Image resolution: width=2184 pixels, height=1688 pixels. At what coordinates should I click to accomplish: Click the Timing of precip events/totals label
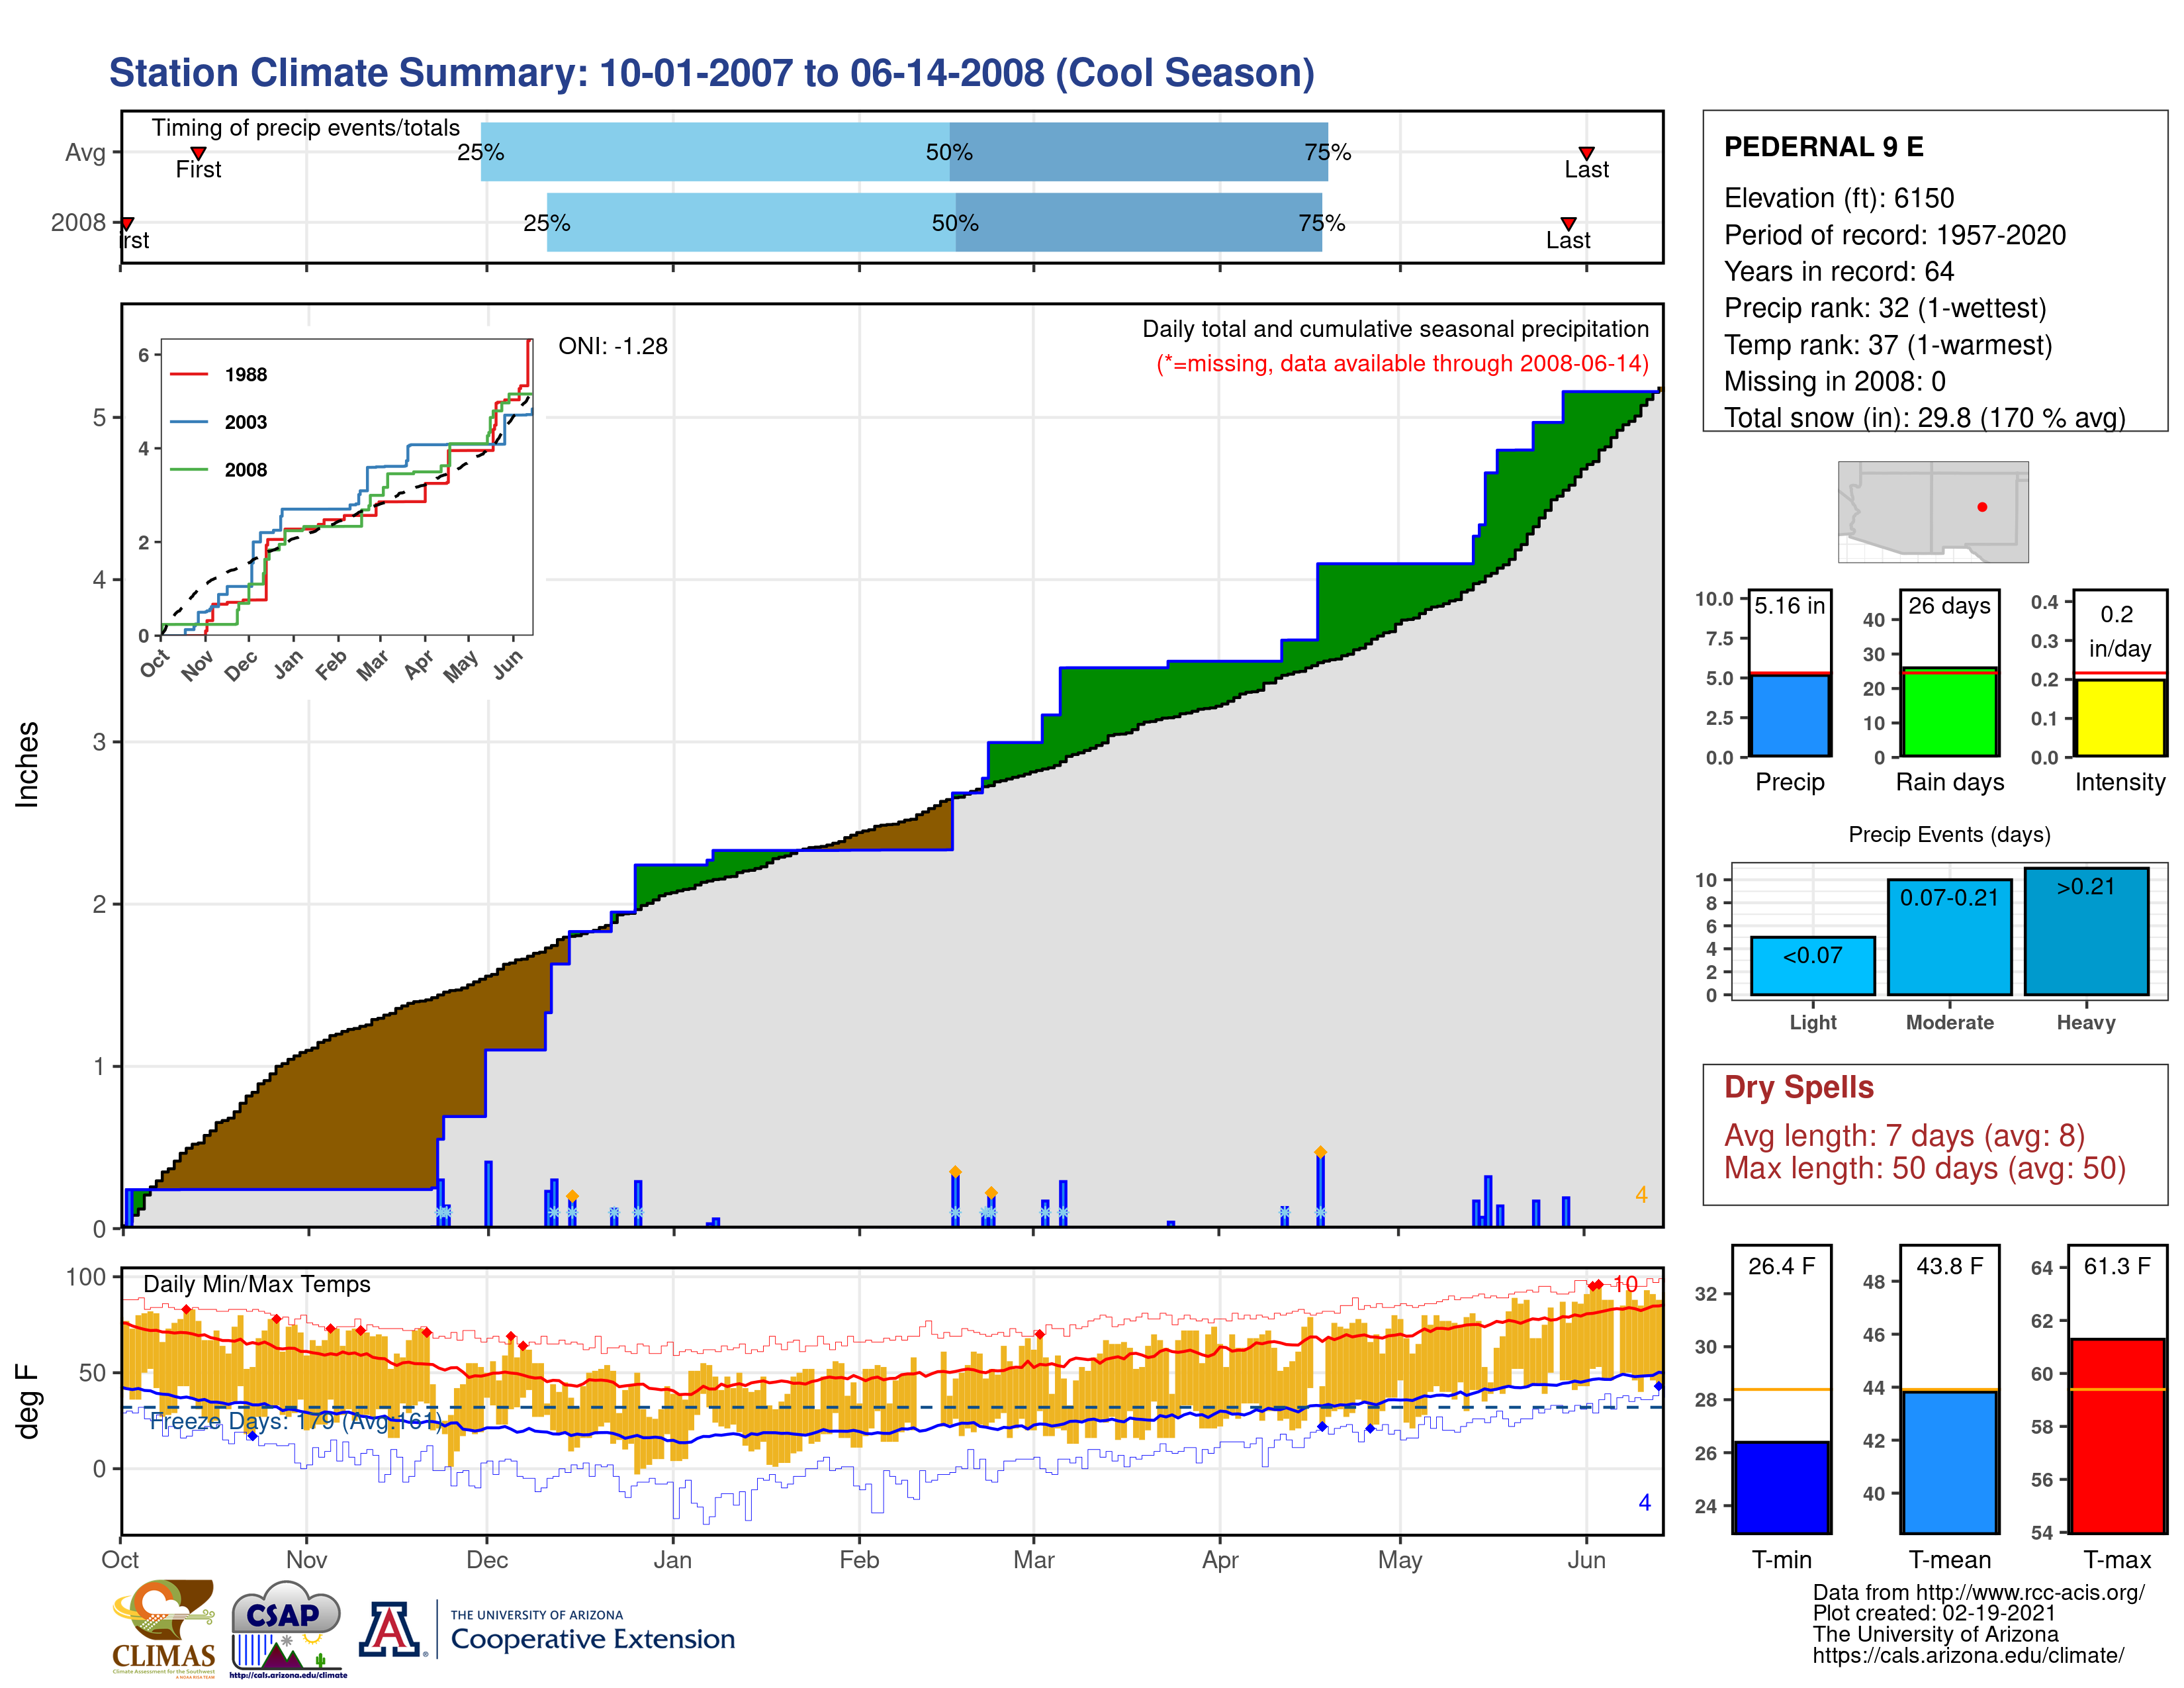point(306,128)
